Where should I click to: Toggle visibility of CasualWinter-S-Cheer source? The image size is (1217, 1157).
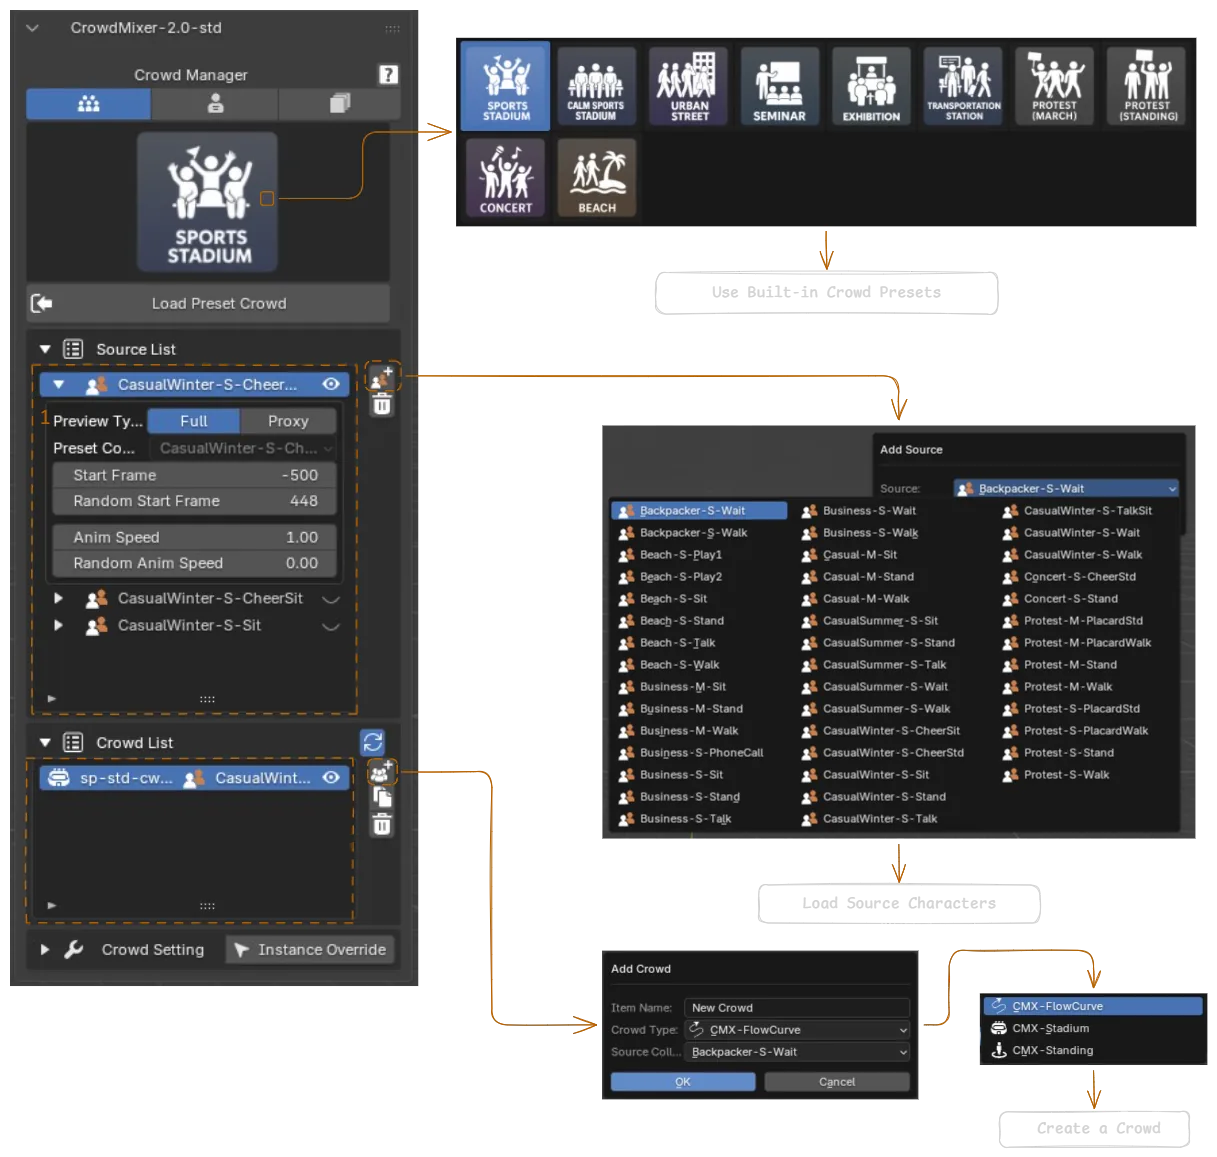click(331, 384)
